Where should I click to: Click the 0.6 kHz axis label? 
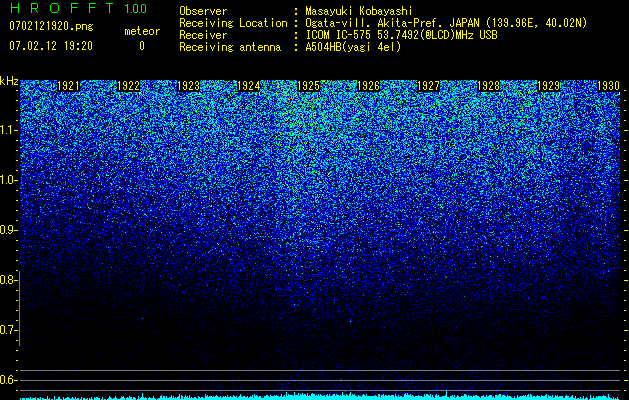[x=8, y=380]
